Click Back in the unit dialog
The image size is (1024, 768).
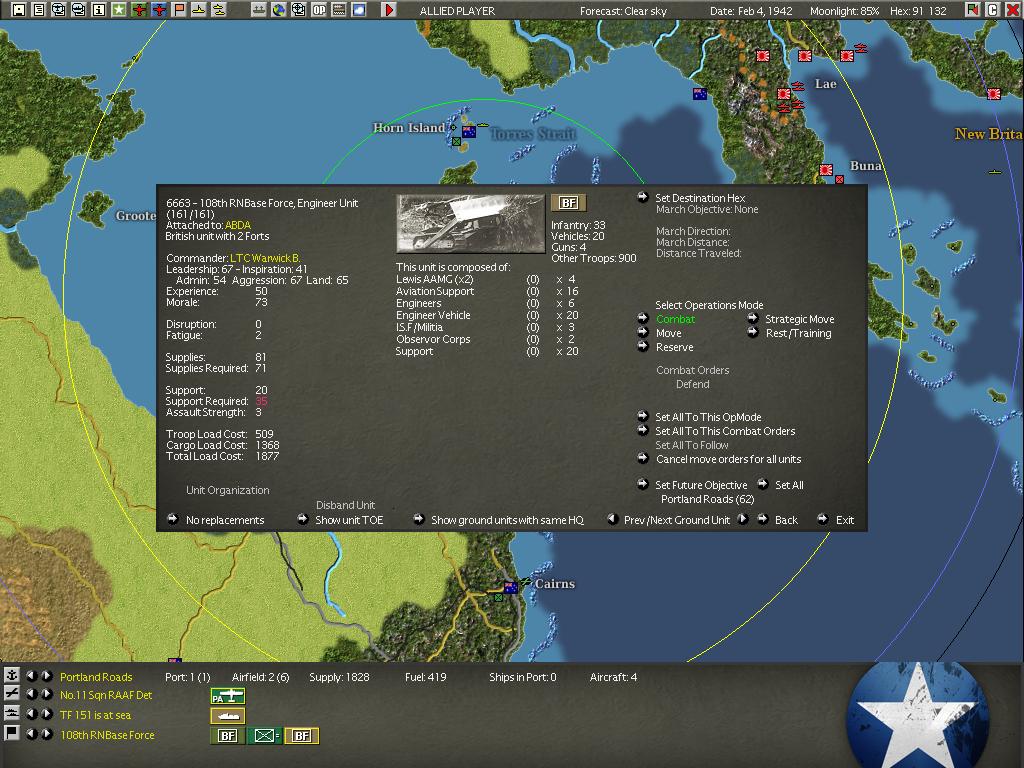pyautogui.click(x=786, y=520)
